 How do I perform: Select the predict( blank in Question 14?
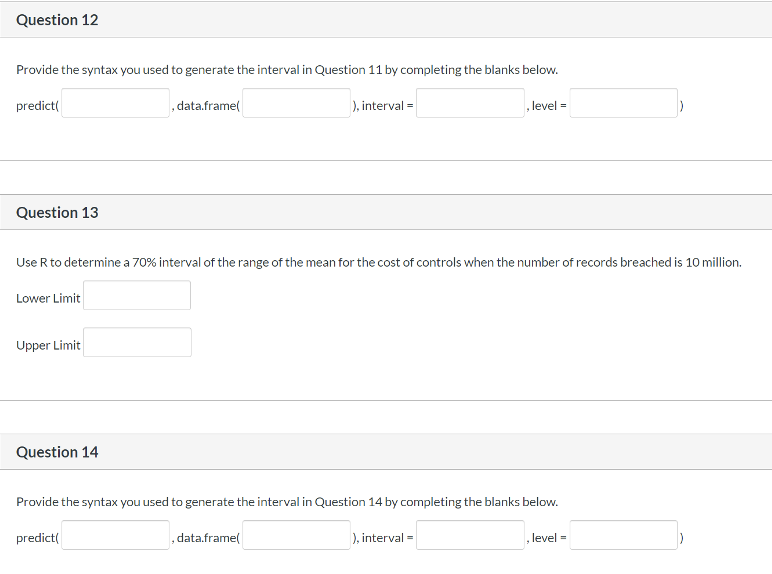click(116, 536)
